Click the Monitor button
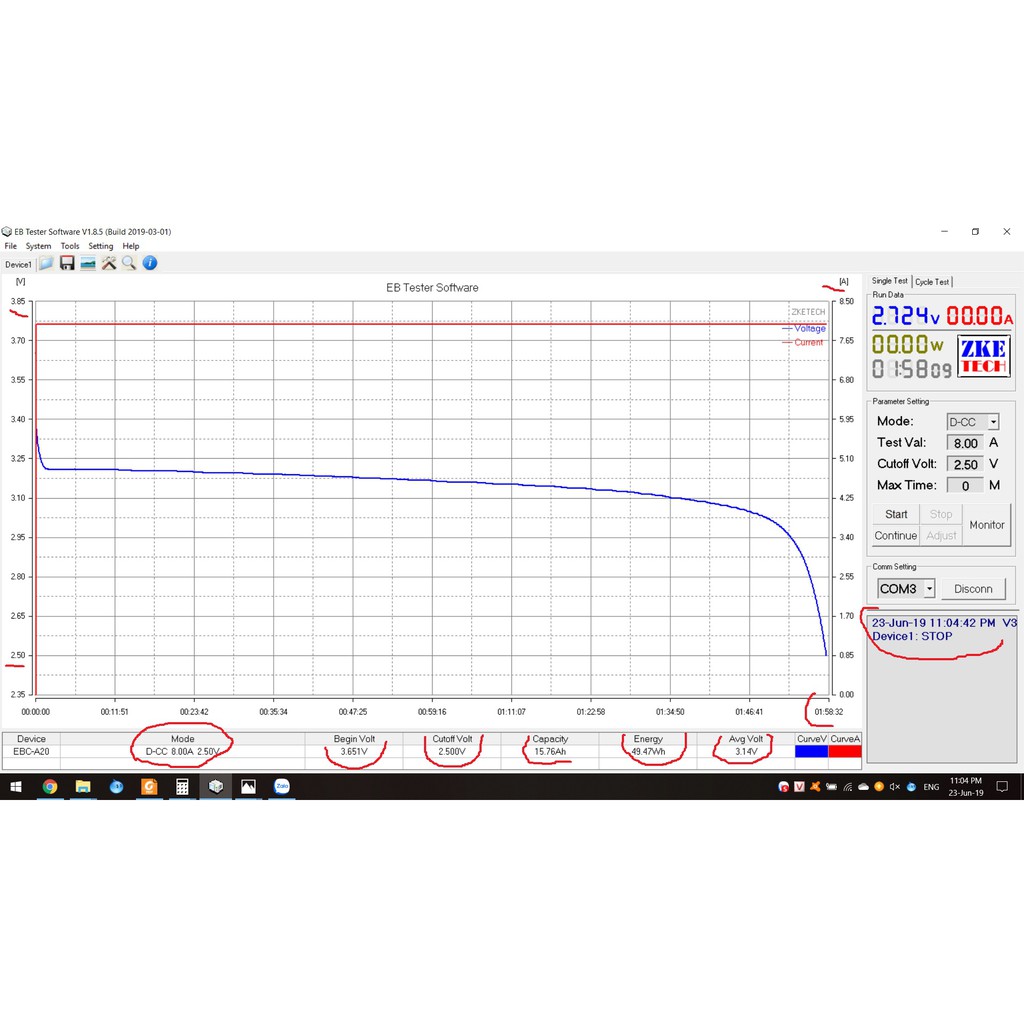This screenshot has width=1024, height=1024. (986, 525)
